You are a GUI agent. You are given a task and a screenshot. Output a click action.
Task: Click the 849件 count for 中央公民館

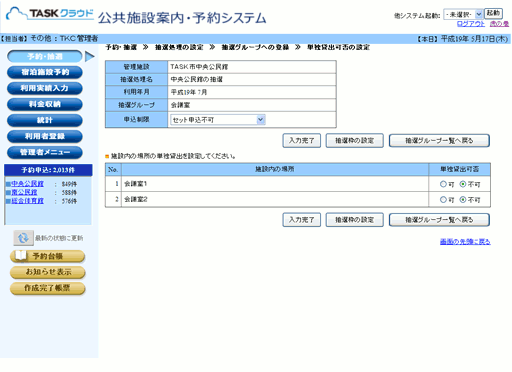pyautogui.click(x=69, y=184)
